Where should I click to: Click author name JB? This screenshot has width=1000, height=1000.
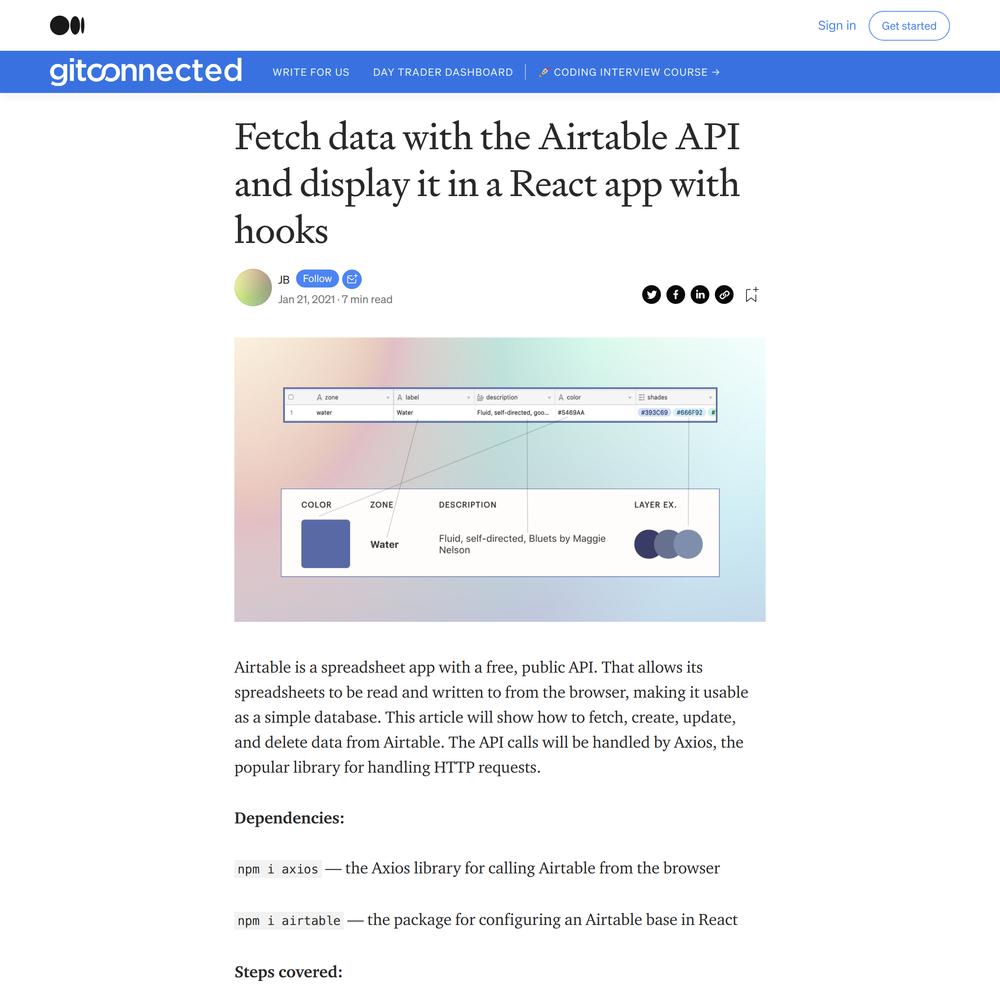(284, 279)
